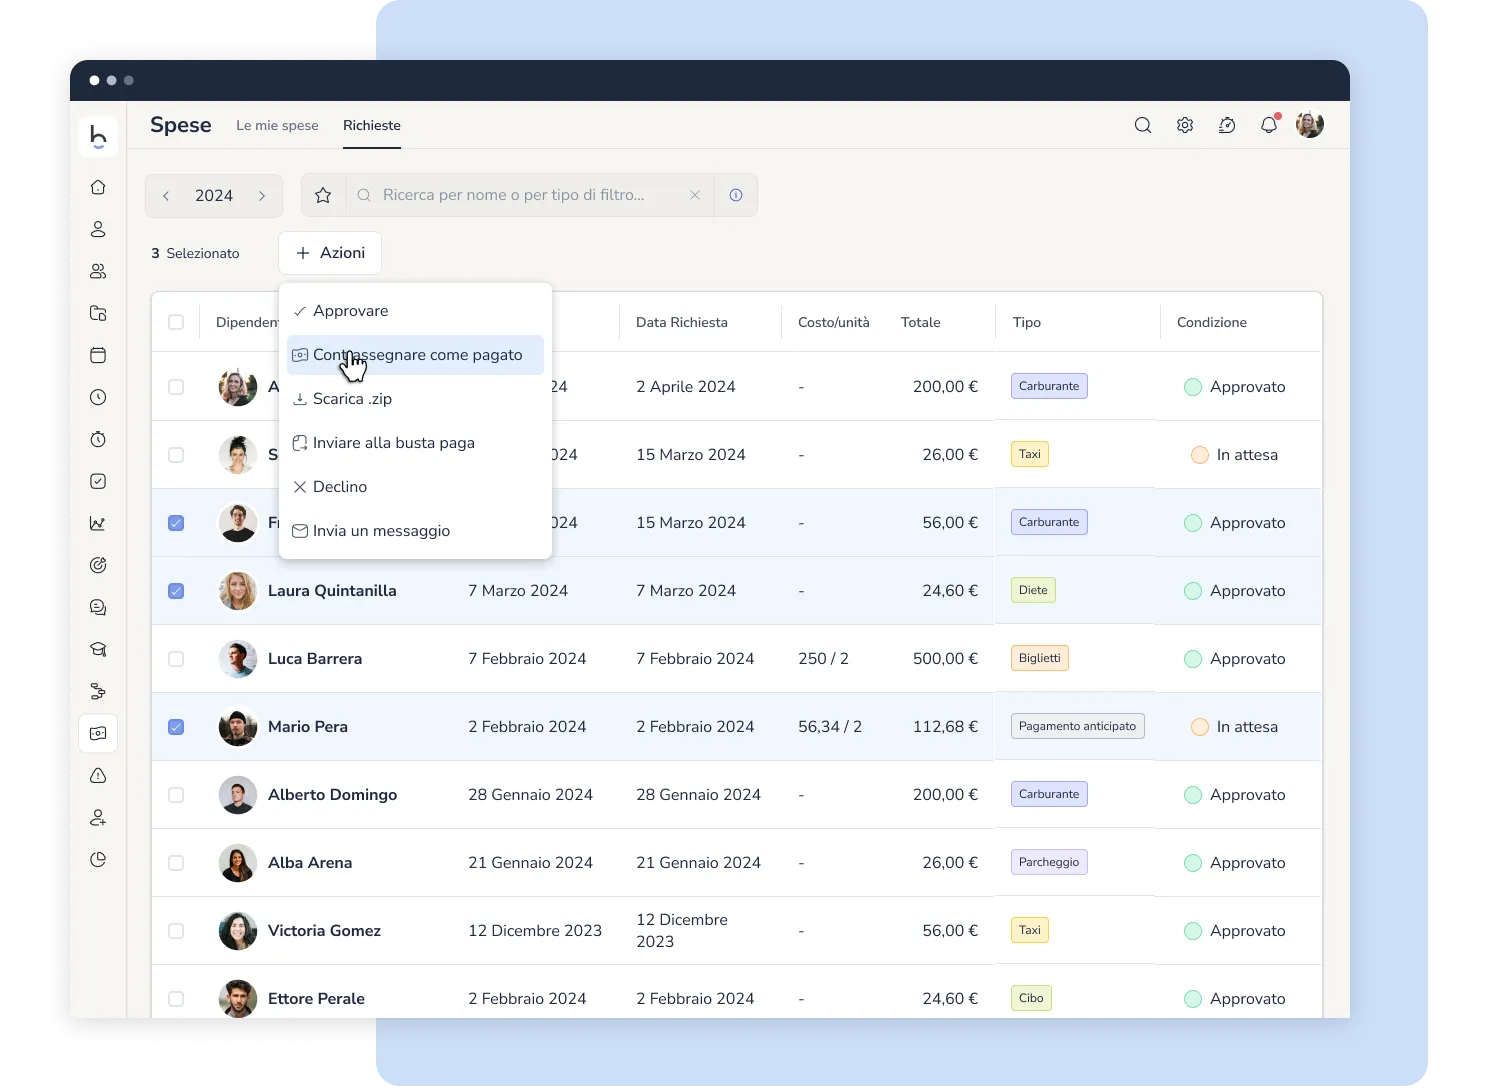Choose Scarica .zip from the menu

pyautogui.click(x=415, y=399)
